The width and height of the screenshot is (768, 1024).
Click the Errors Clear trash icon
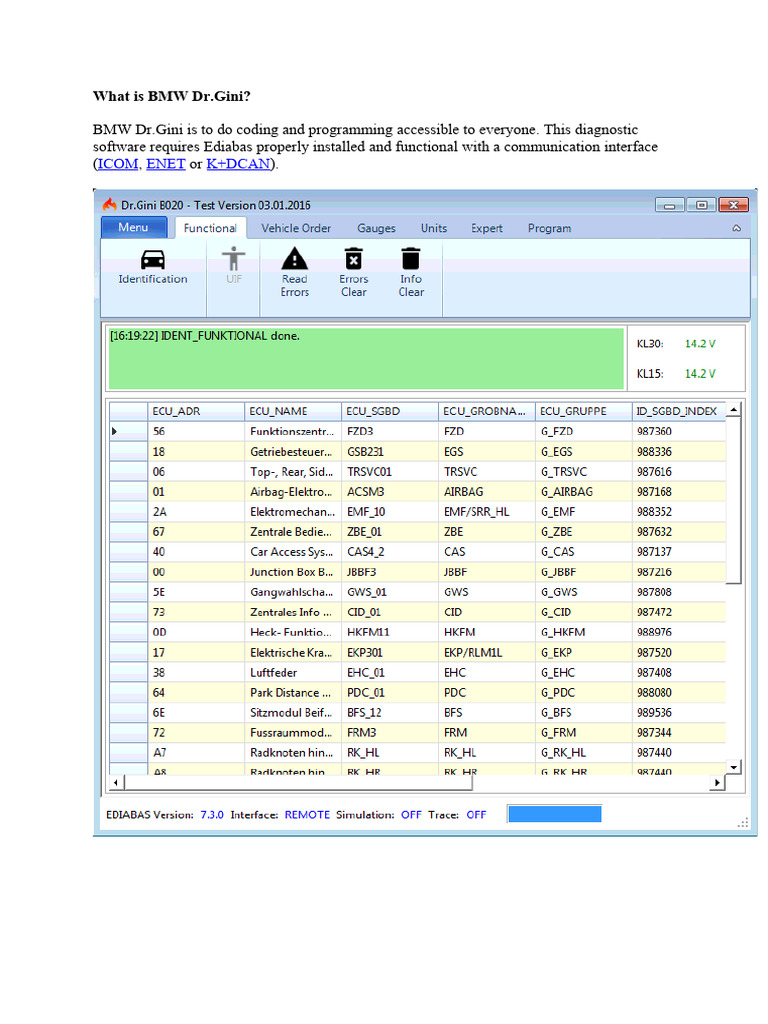(x=353, y=258)
